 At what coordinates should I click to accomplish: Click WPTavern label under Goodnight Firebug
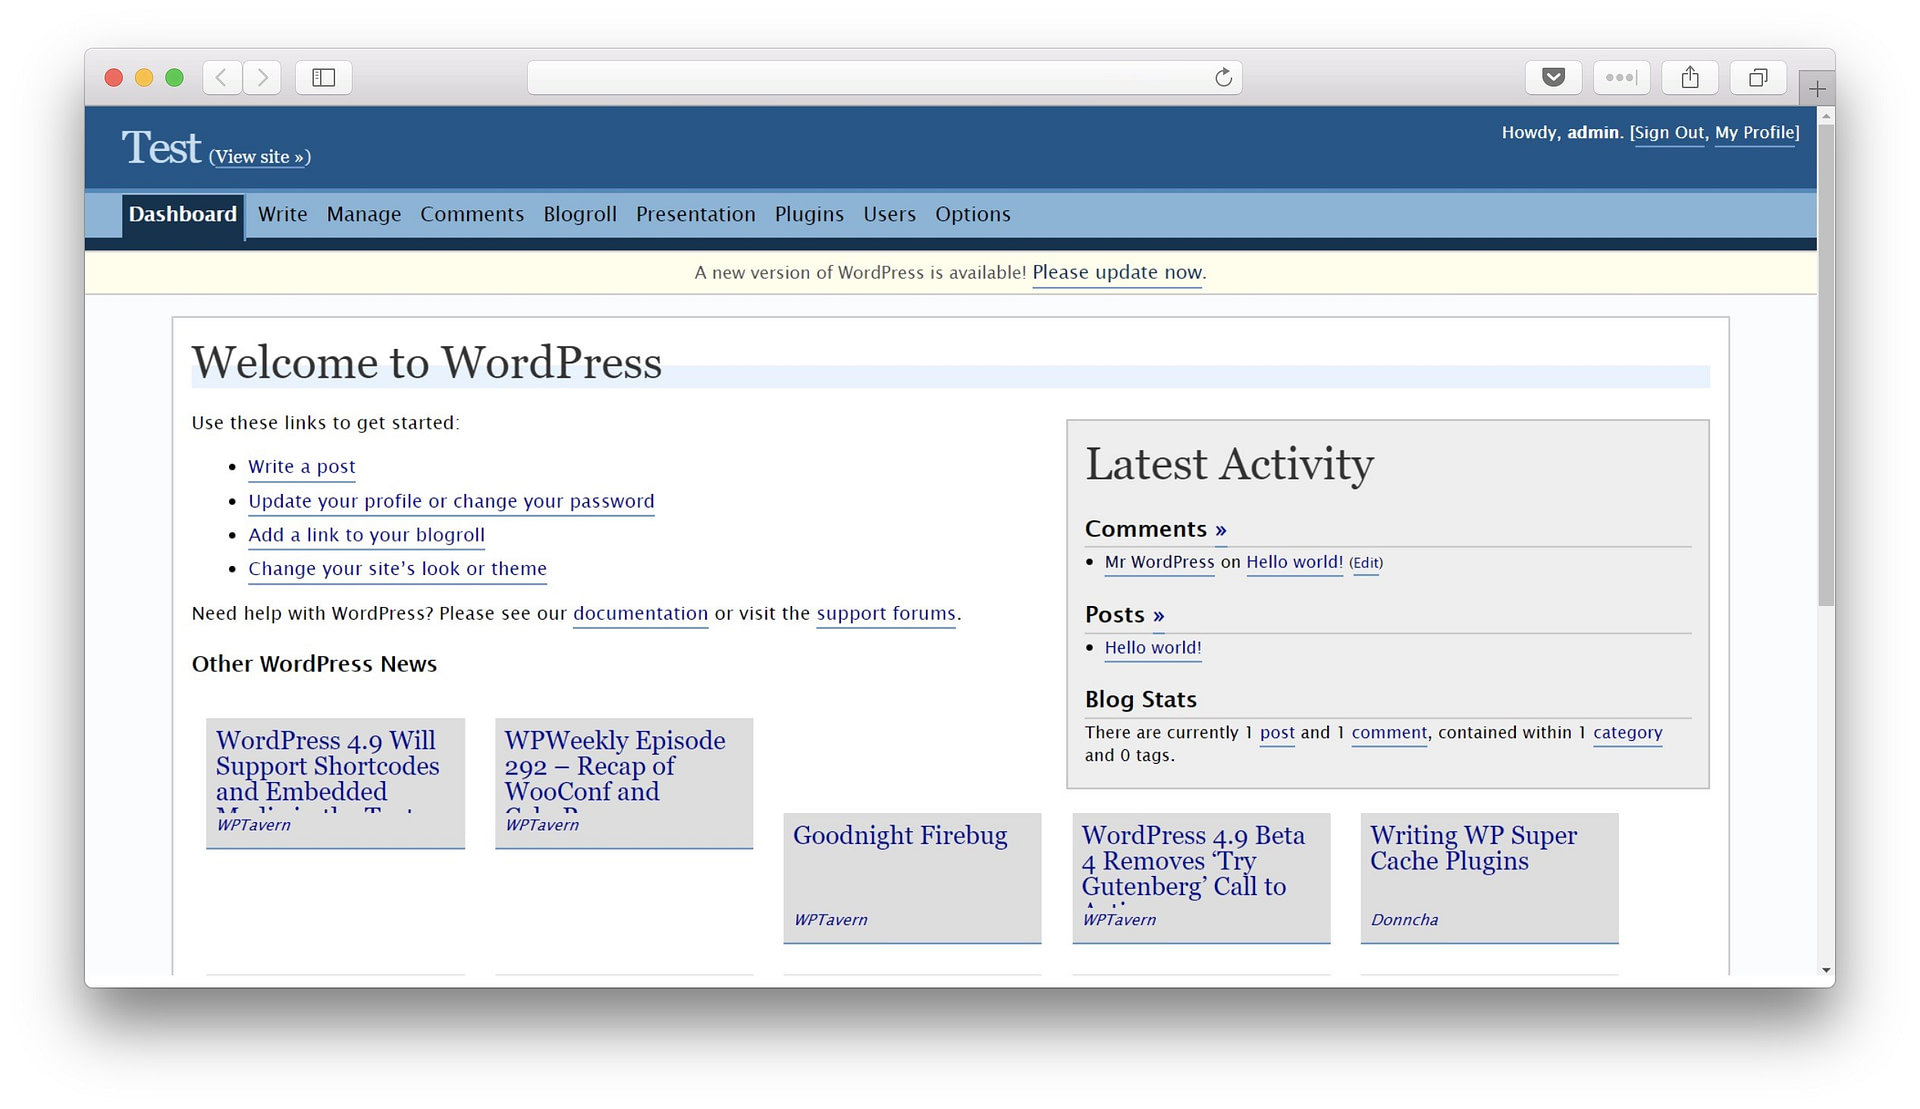coord(830,920)
